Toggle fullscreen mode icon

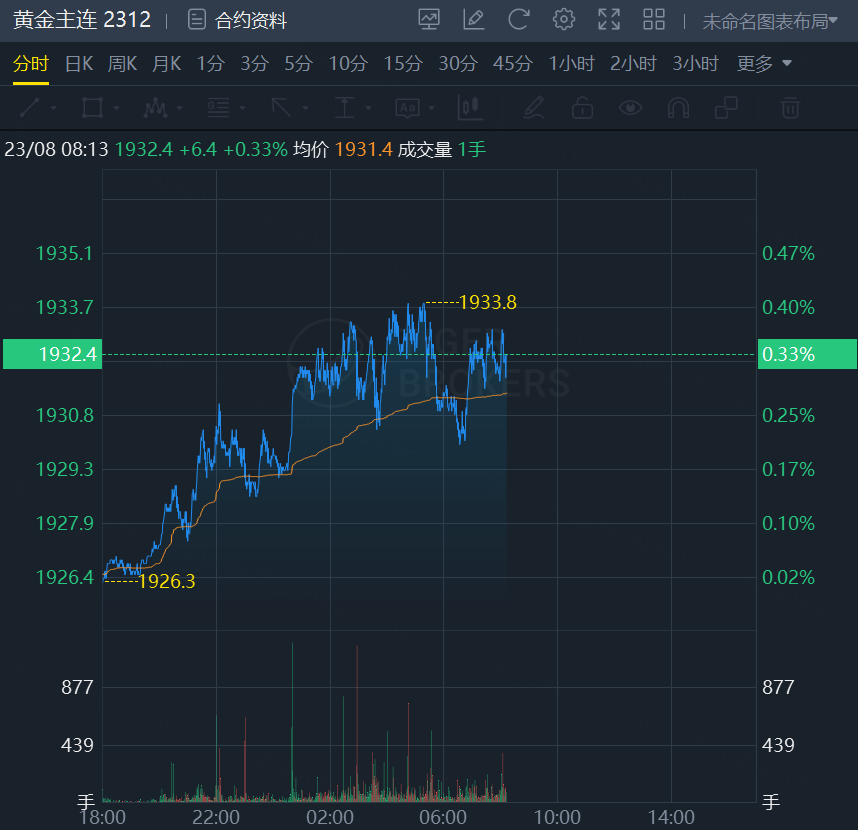(x=609, y=20)
